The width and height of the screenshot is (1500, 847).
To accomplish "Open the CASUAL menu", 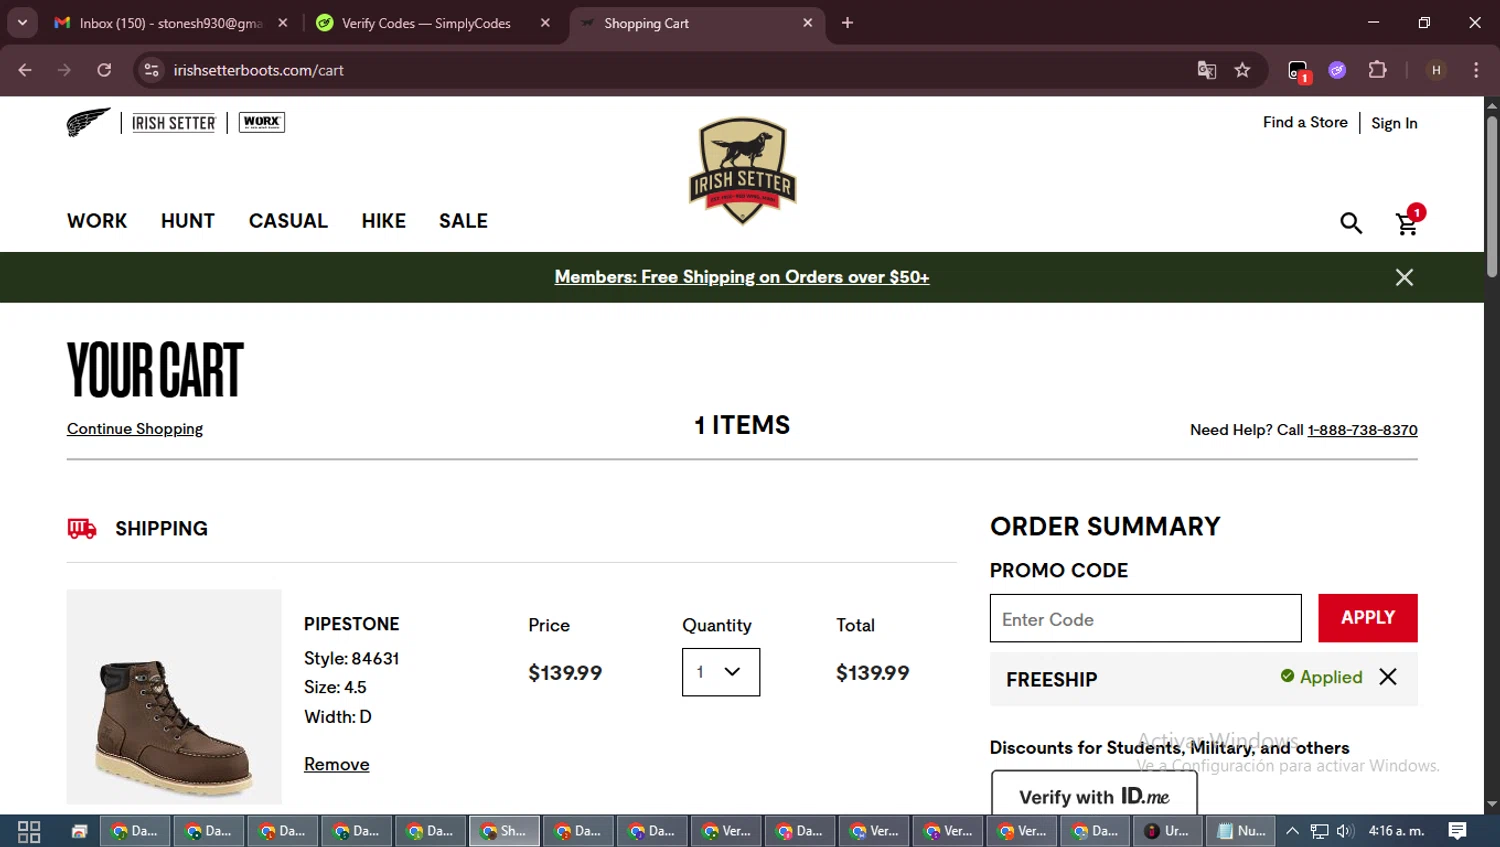I will click(288, 221).
